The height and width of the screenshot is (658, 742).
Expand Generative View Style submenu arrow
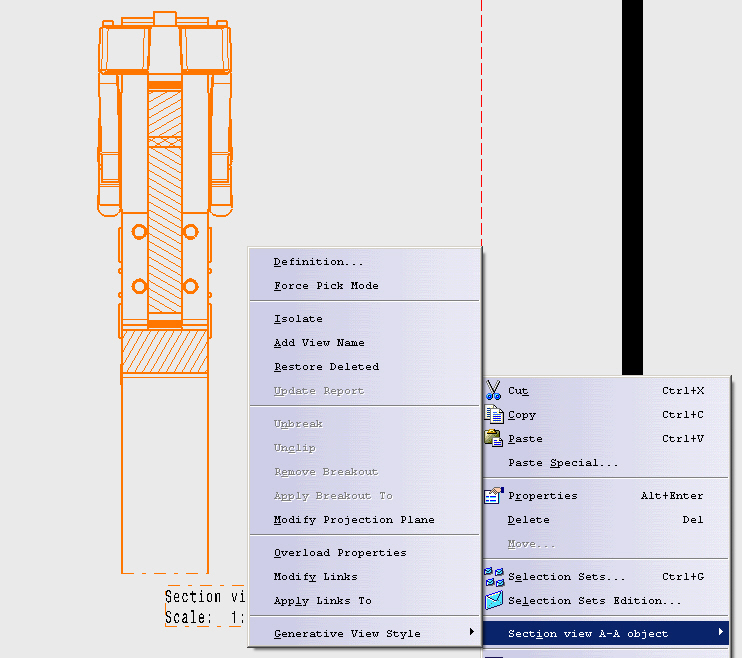click(471, 631)
